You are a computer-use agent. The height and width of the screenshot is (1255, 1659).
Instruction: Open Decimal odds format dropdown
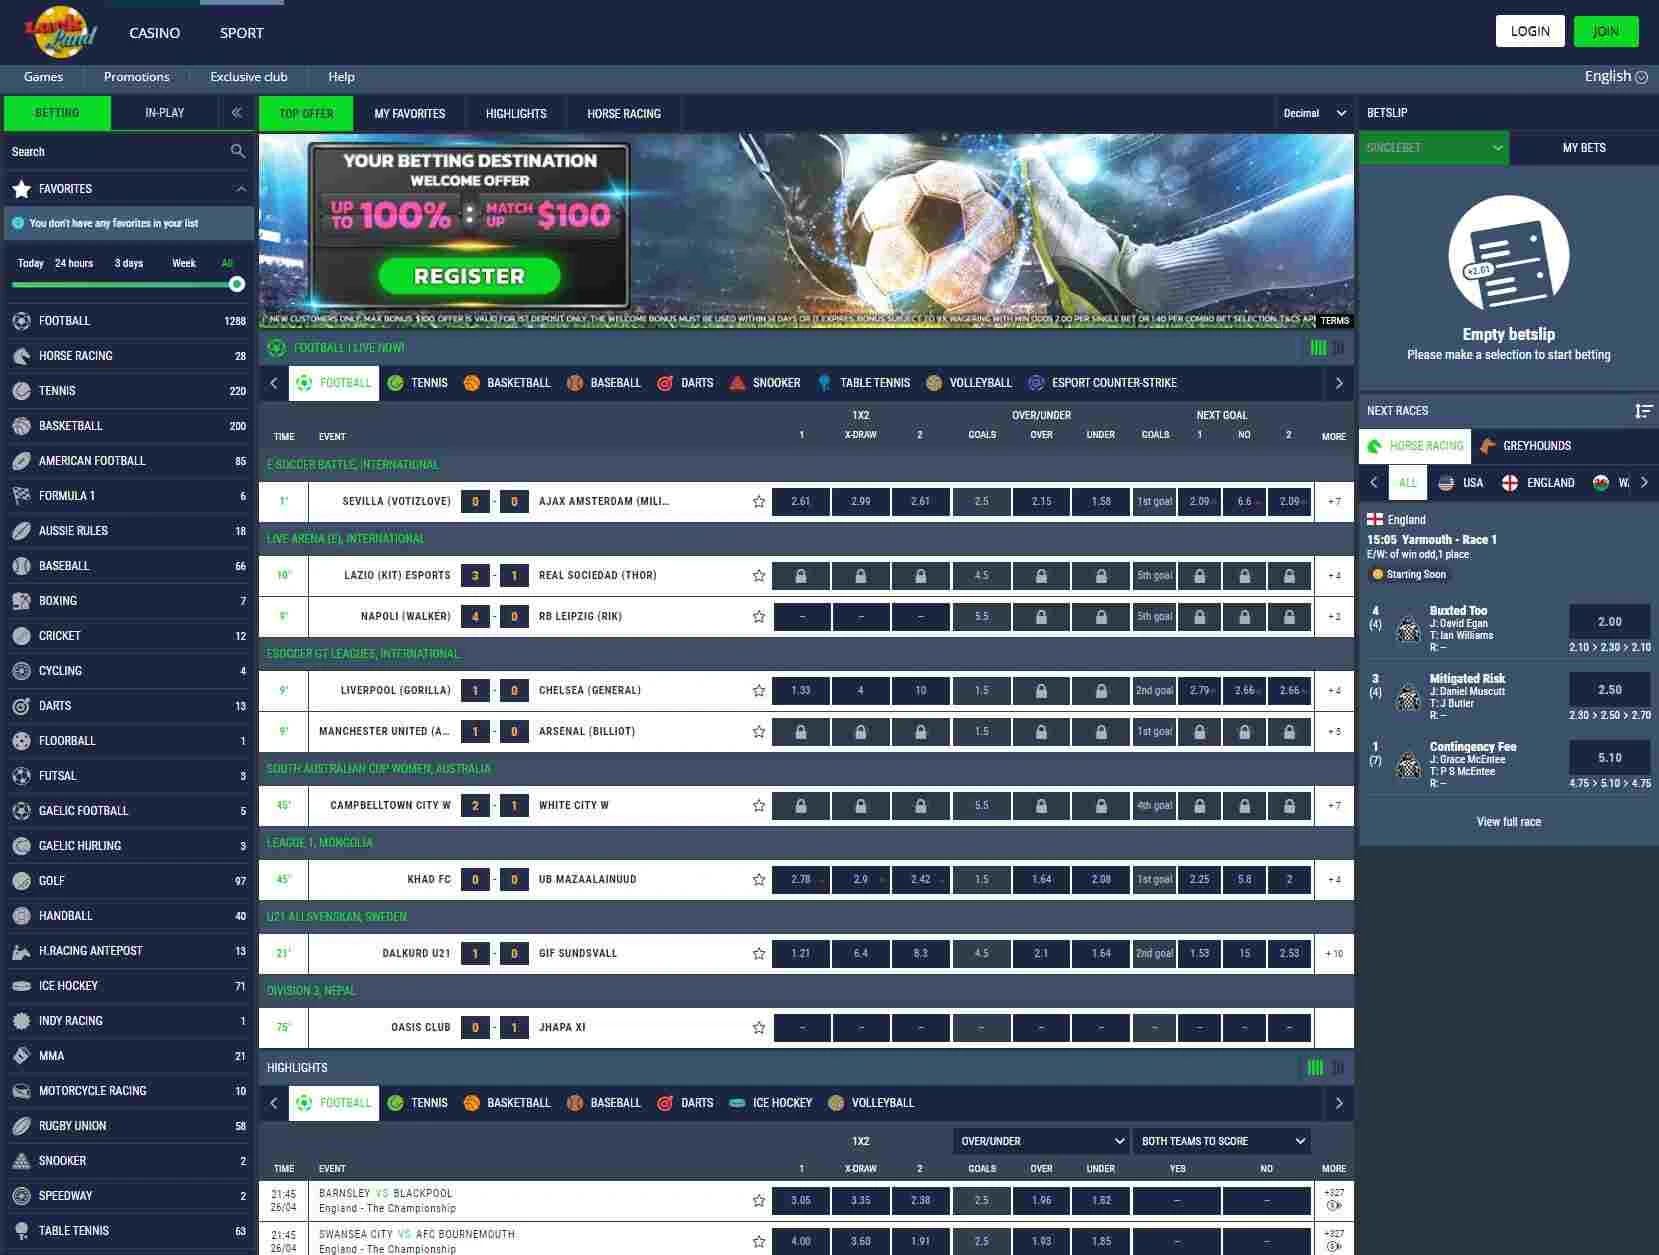coord(1314,113)
